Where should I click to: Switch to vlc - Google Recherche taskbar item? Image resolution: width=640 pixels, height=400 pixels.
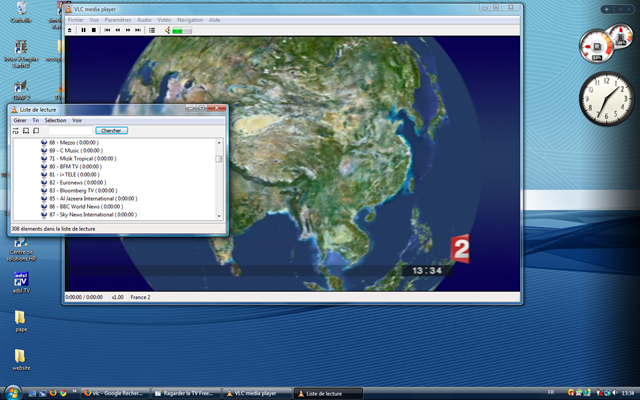(x=116, y=393)
